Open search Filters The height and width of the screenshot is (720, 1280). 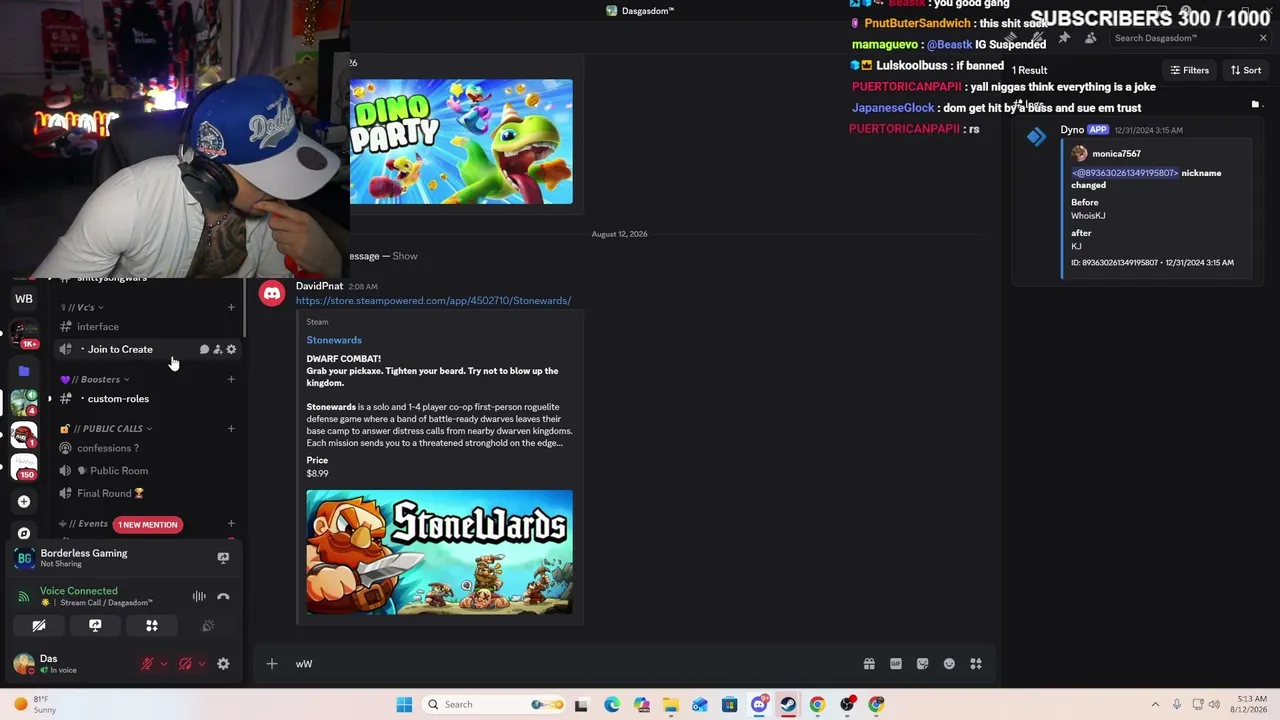click(1190, 70)
